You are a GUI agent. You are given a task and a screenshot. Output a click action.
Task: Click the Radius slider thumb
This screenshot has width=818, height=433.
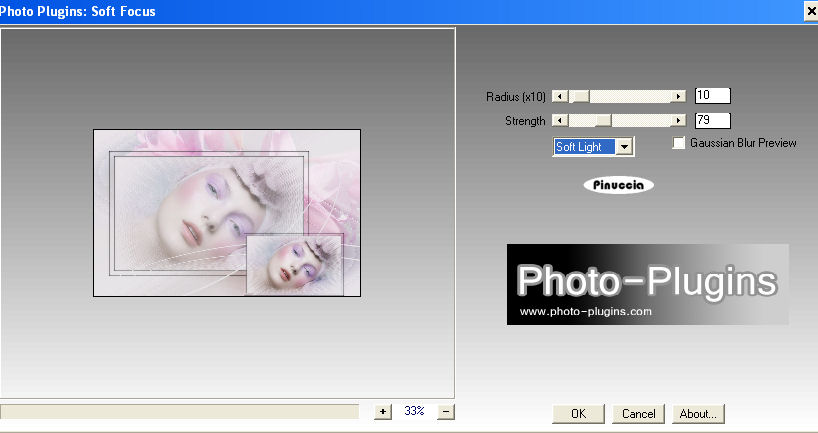pyautogui.click(x=579, y=97)
